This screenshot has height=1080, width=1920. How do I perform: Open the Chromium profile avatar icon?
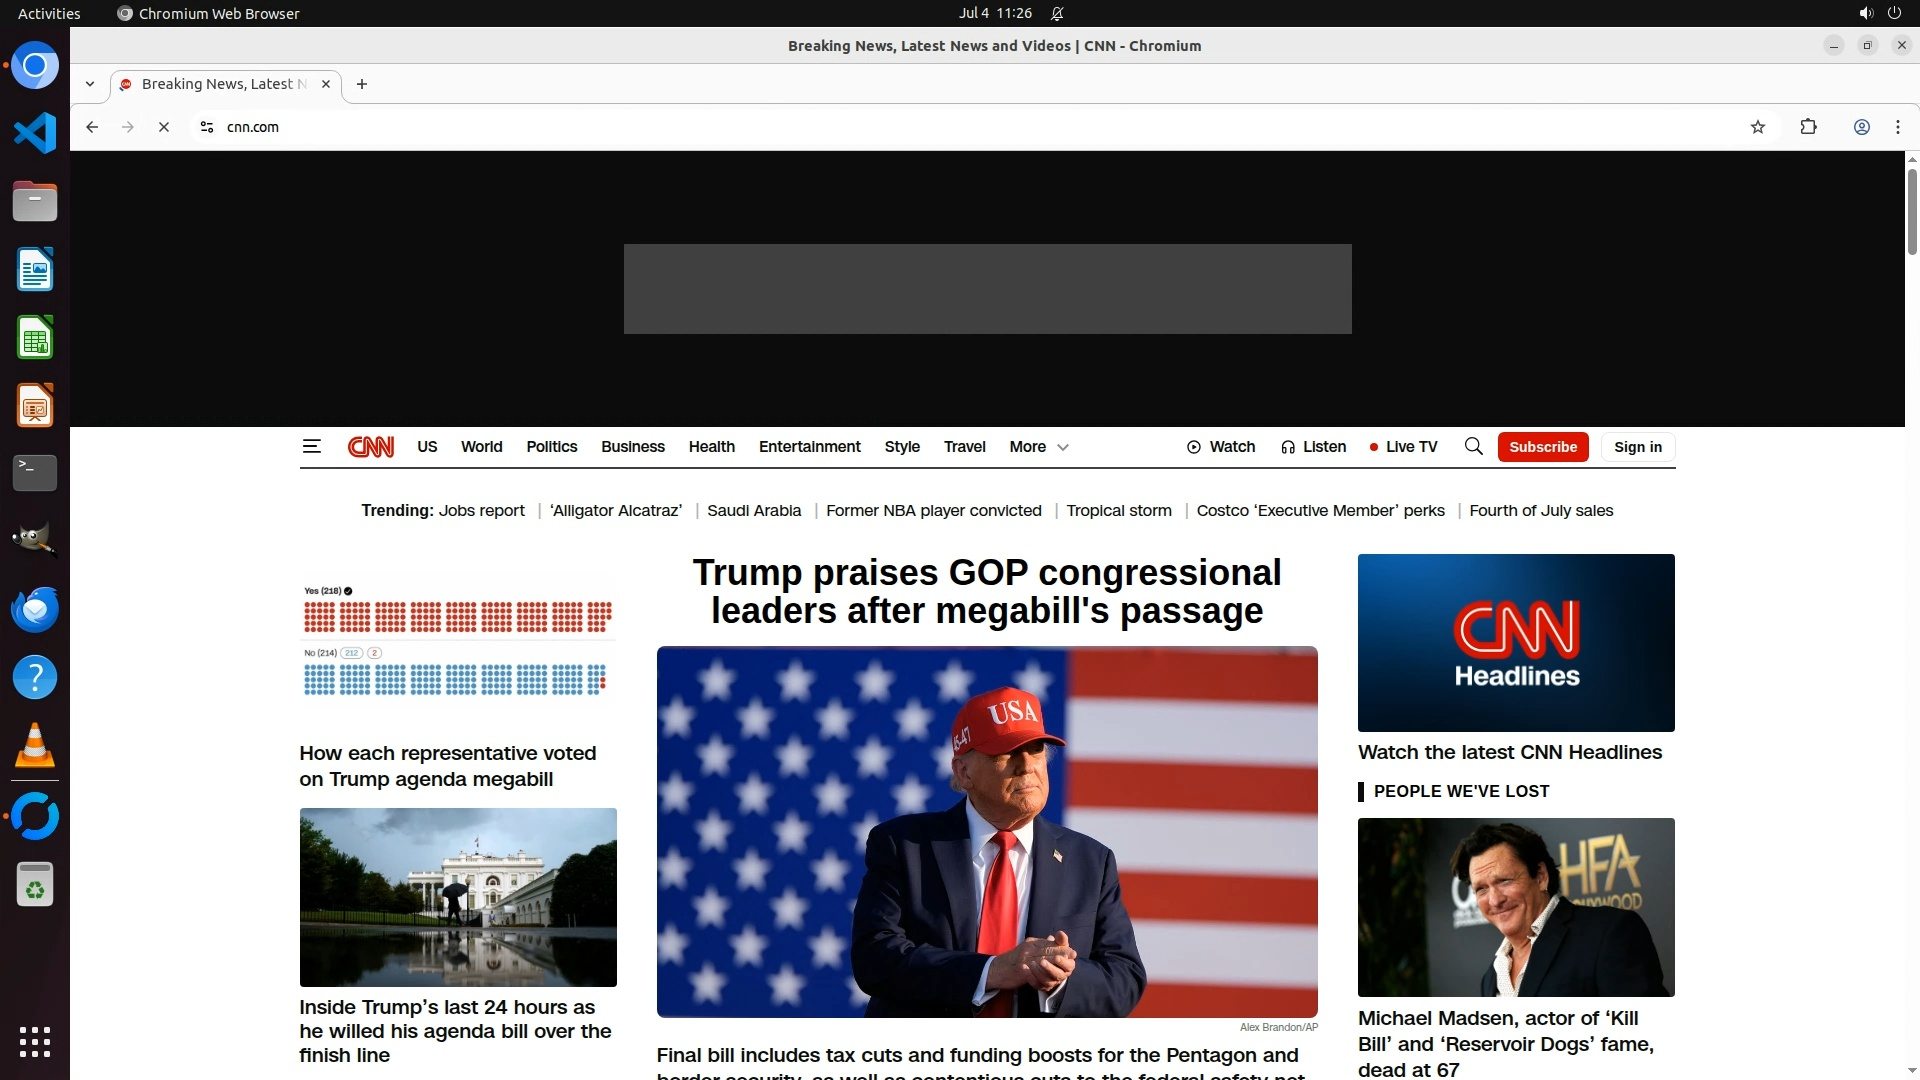click(1862, 127)
